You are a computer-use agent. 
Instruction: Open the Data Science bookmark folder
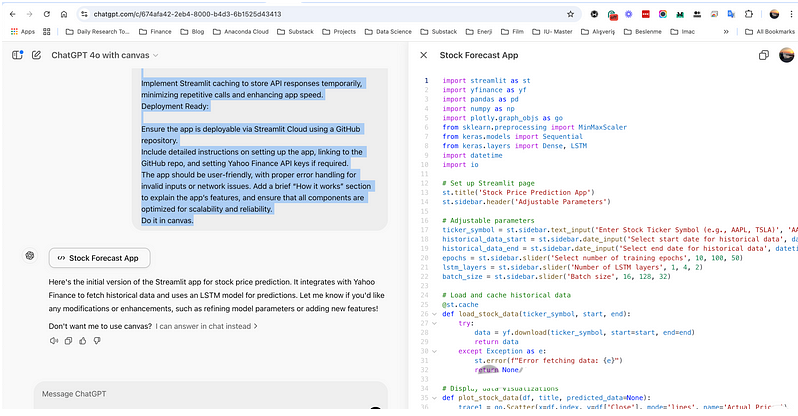tap(388, 32)
